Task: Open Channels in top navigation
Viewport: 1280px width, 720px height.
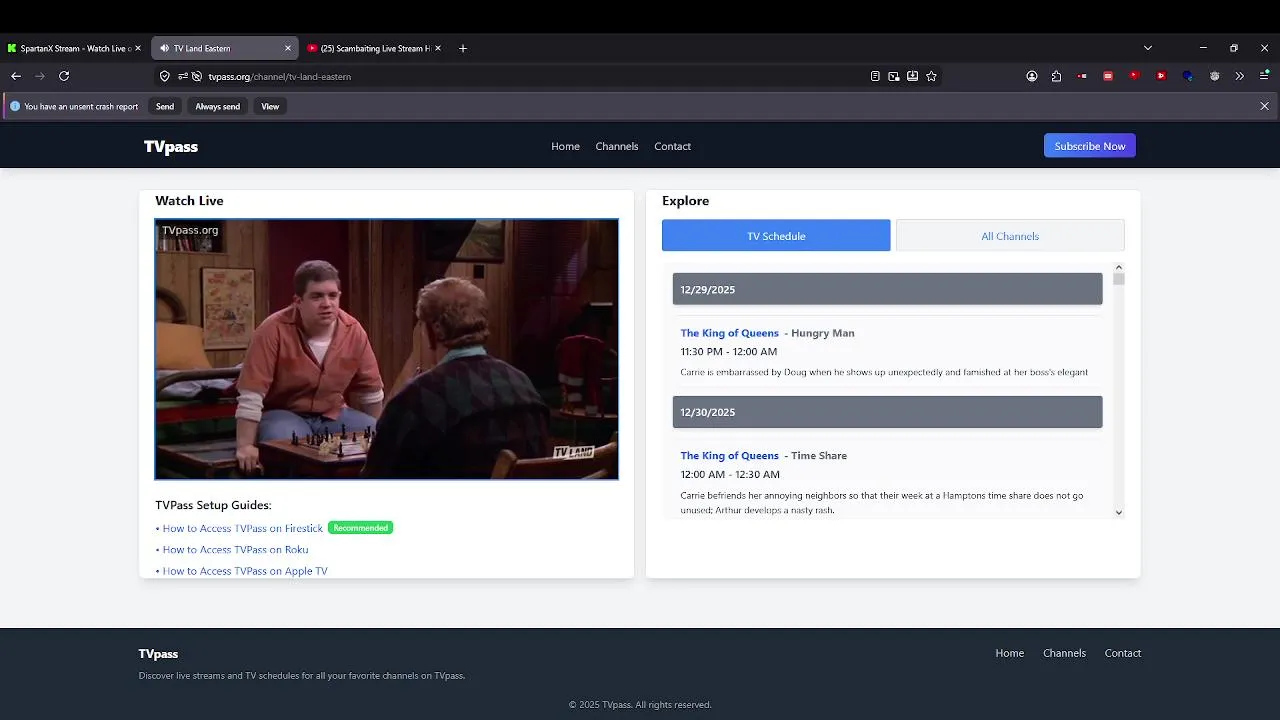Action: click(616, 146)
